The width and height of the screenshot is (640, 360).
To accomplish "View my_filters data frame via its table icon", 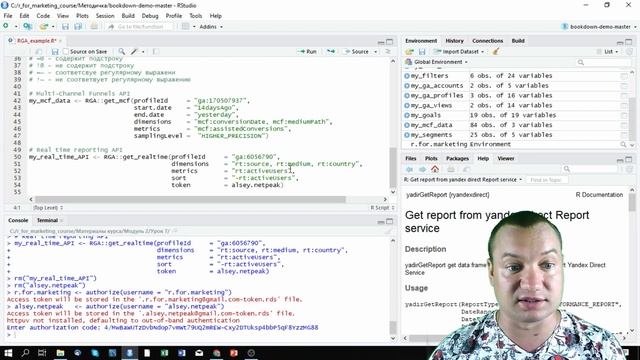I will coord(624,76).
